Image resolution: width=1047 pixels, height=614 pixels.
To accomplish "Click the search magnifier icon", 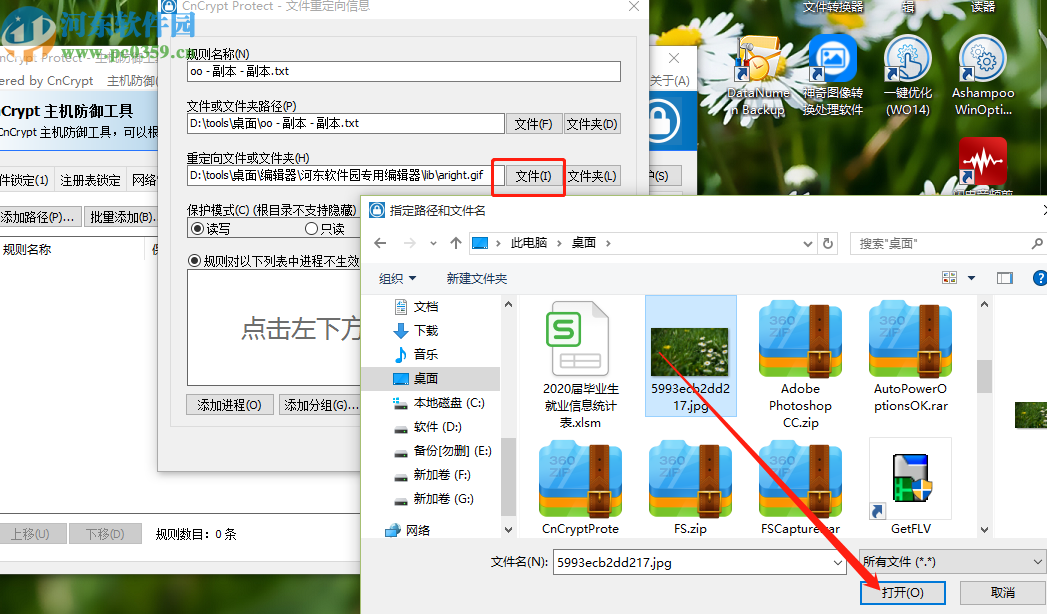I will pyautogui.click(x=1037, y=244).
